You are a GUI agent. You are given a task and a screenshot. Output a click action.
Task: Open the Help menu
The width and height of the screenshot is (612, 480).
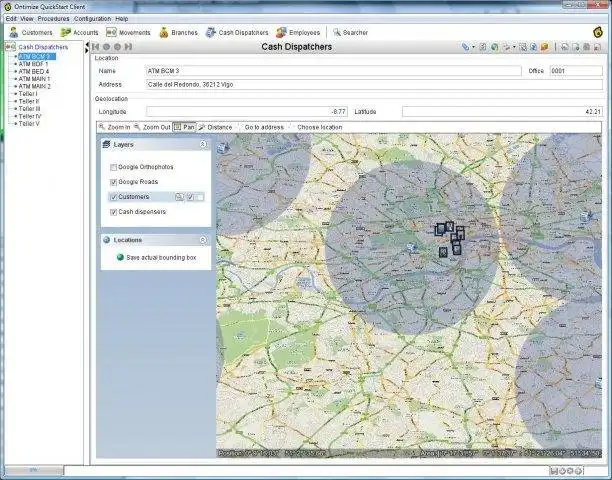pos(122,19)
